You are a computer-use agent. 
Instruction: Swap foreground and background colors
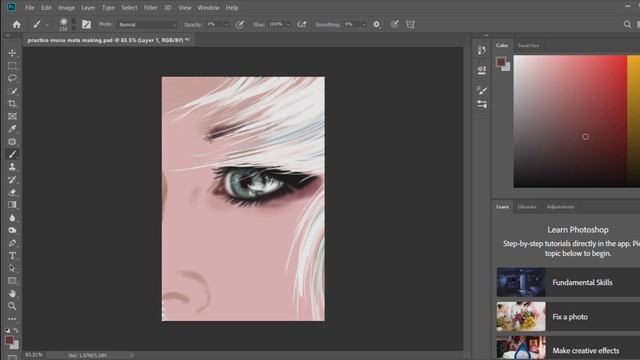pos(16,330)
